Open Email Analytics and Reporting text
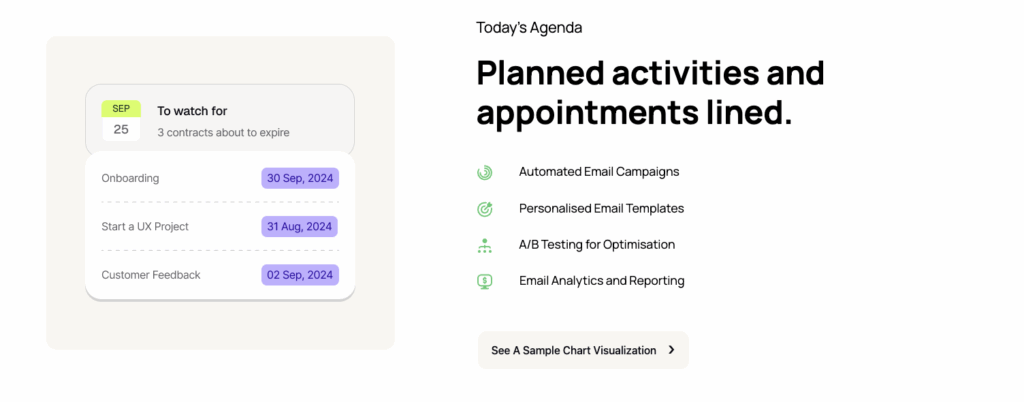1024x402 pixels. point(601,281)
